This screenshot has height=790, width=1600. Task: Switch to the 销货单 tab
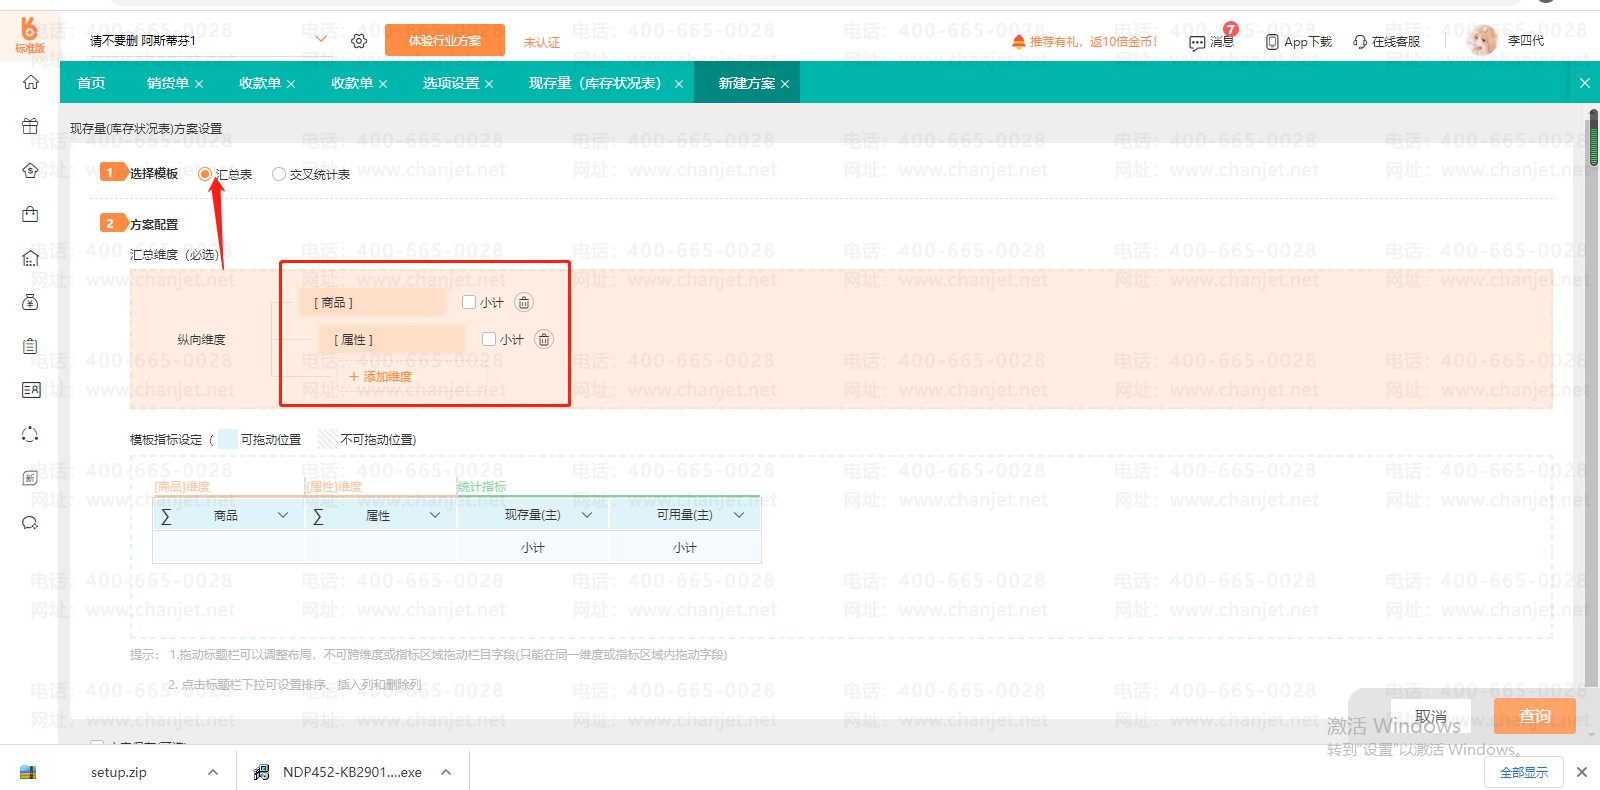click(x=168, y=83)
